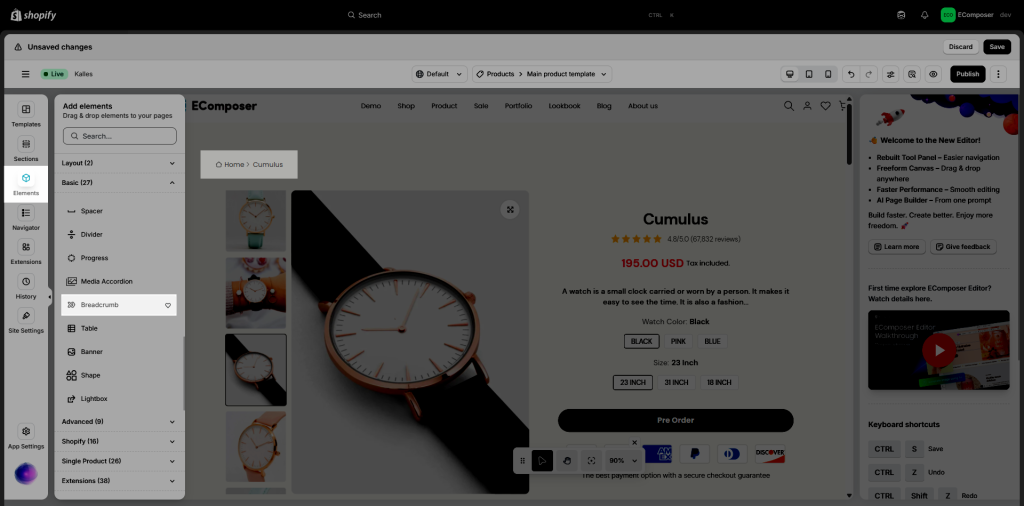
Task: Open the Navigator panel
Action: [26, 217]
